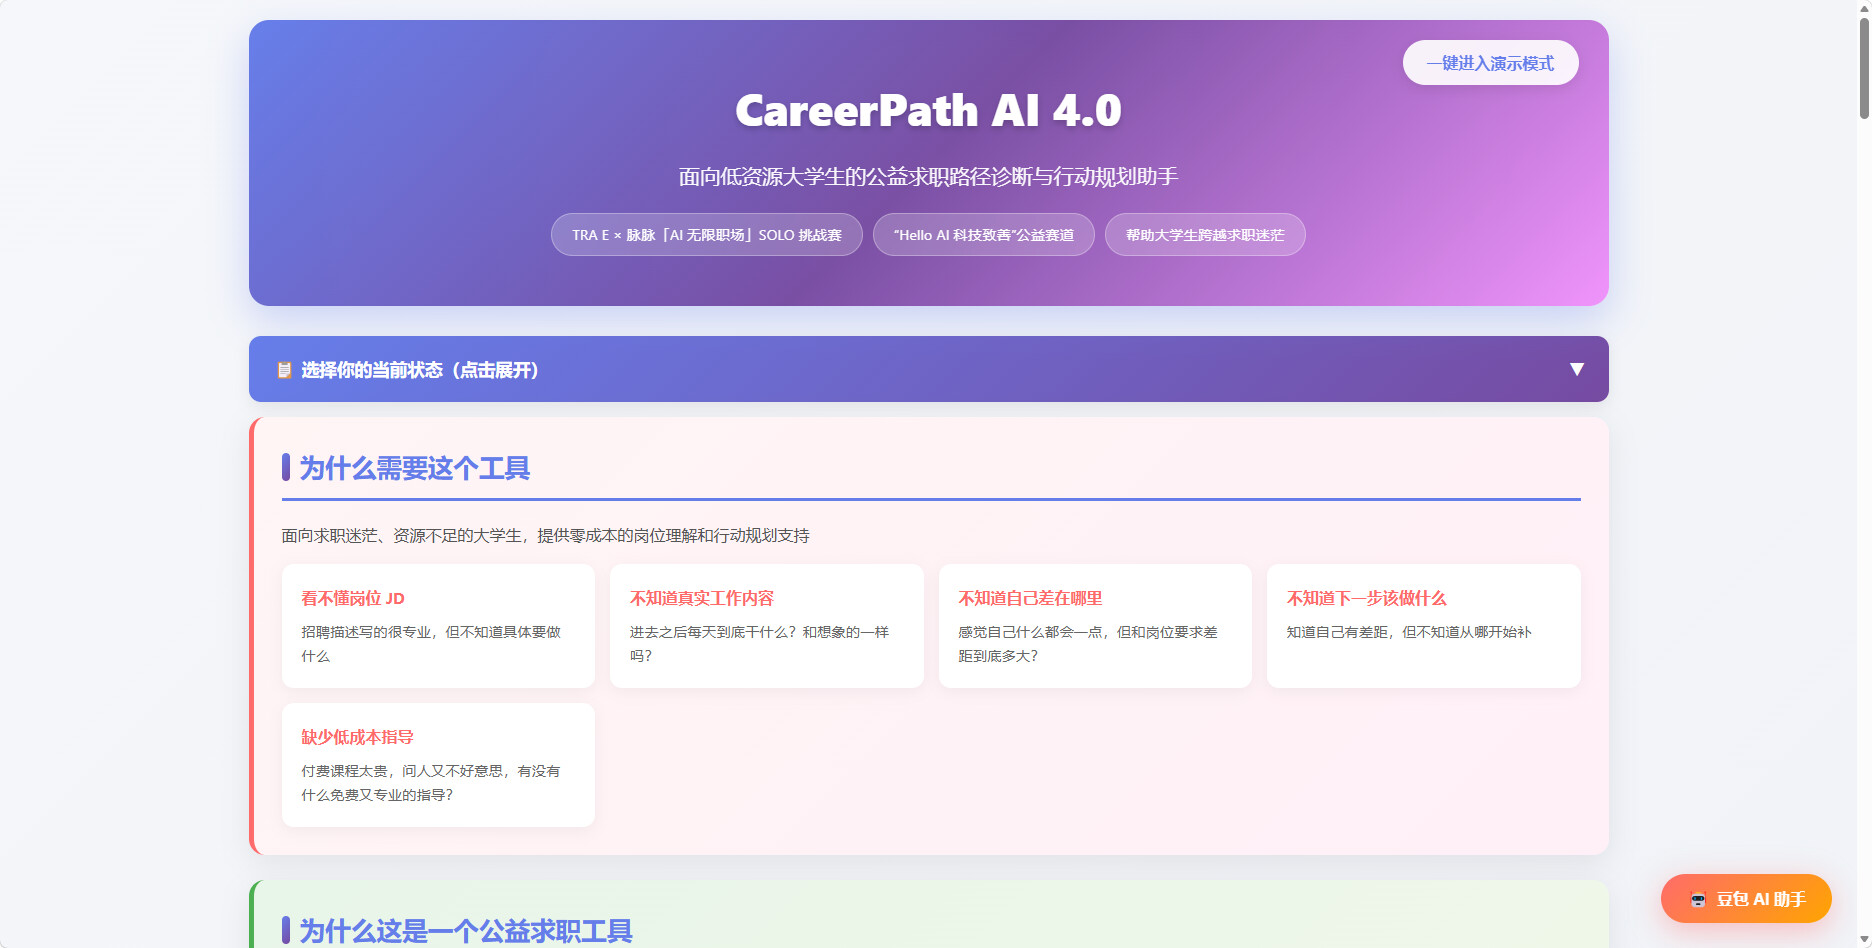The width and height of the screenshot is (1872, 948).
Task: Click the scrollbar down arrow at bottom
Action: [x=1864, y=940]
